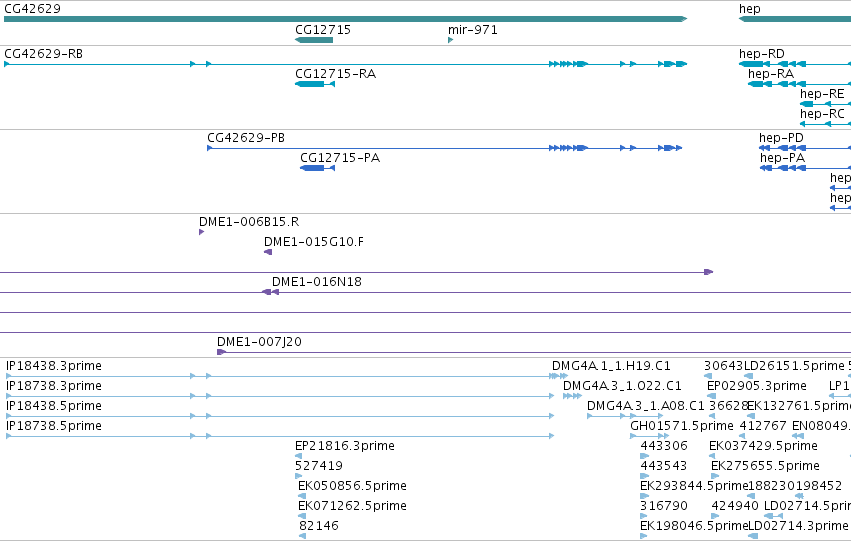Click the 424940 feature label

(735, 506)
